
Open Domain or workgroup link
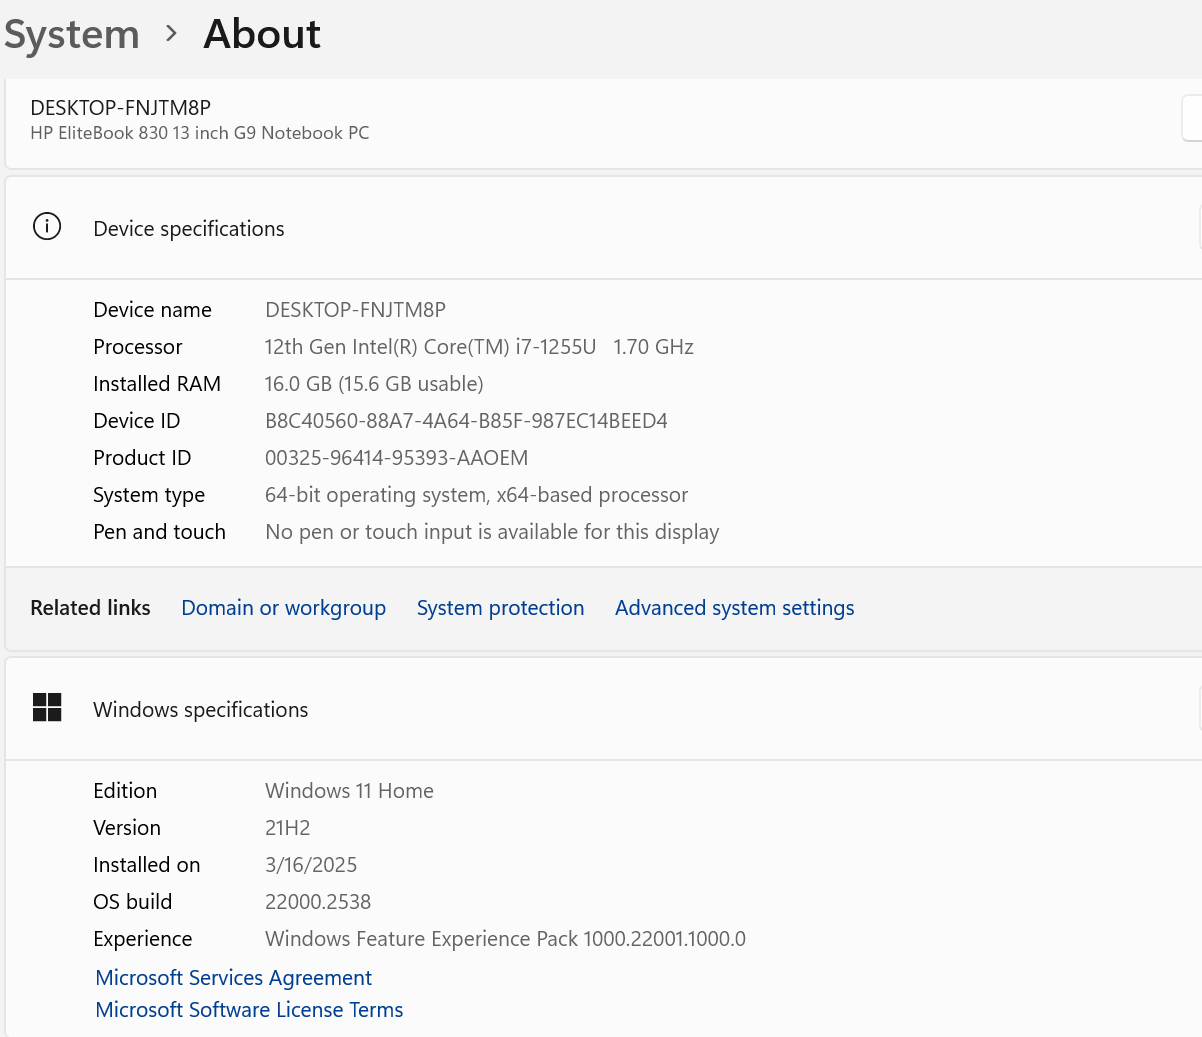(284, 608)
